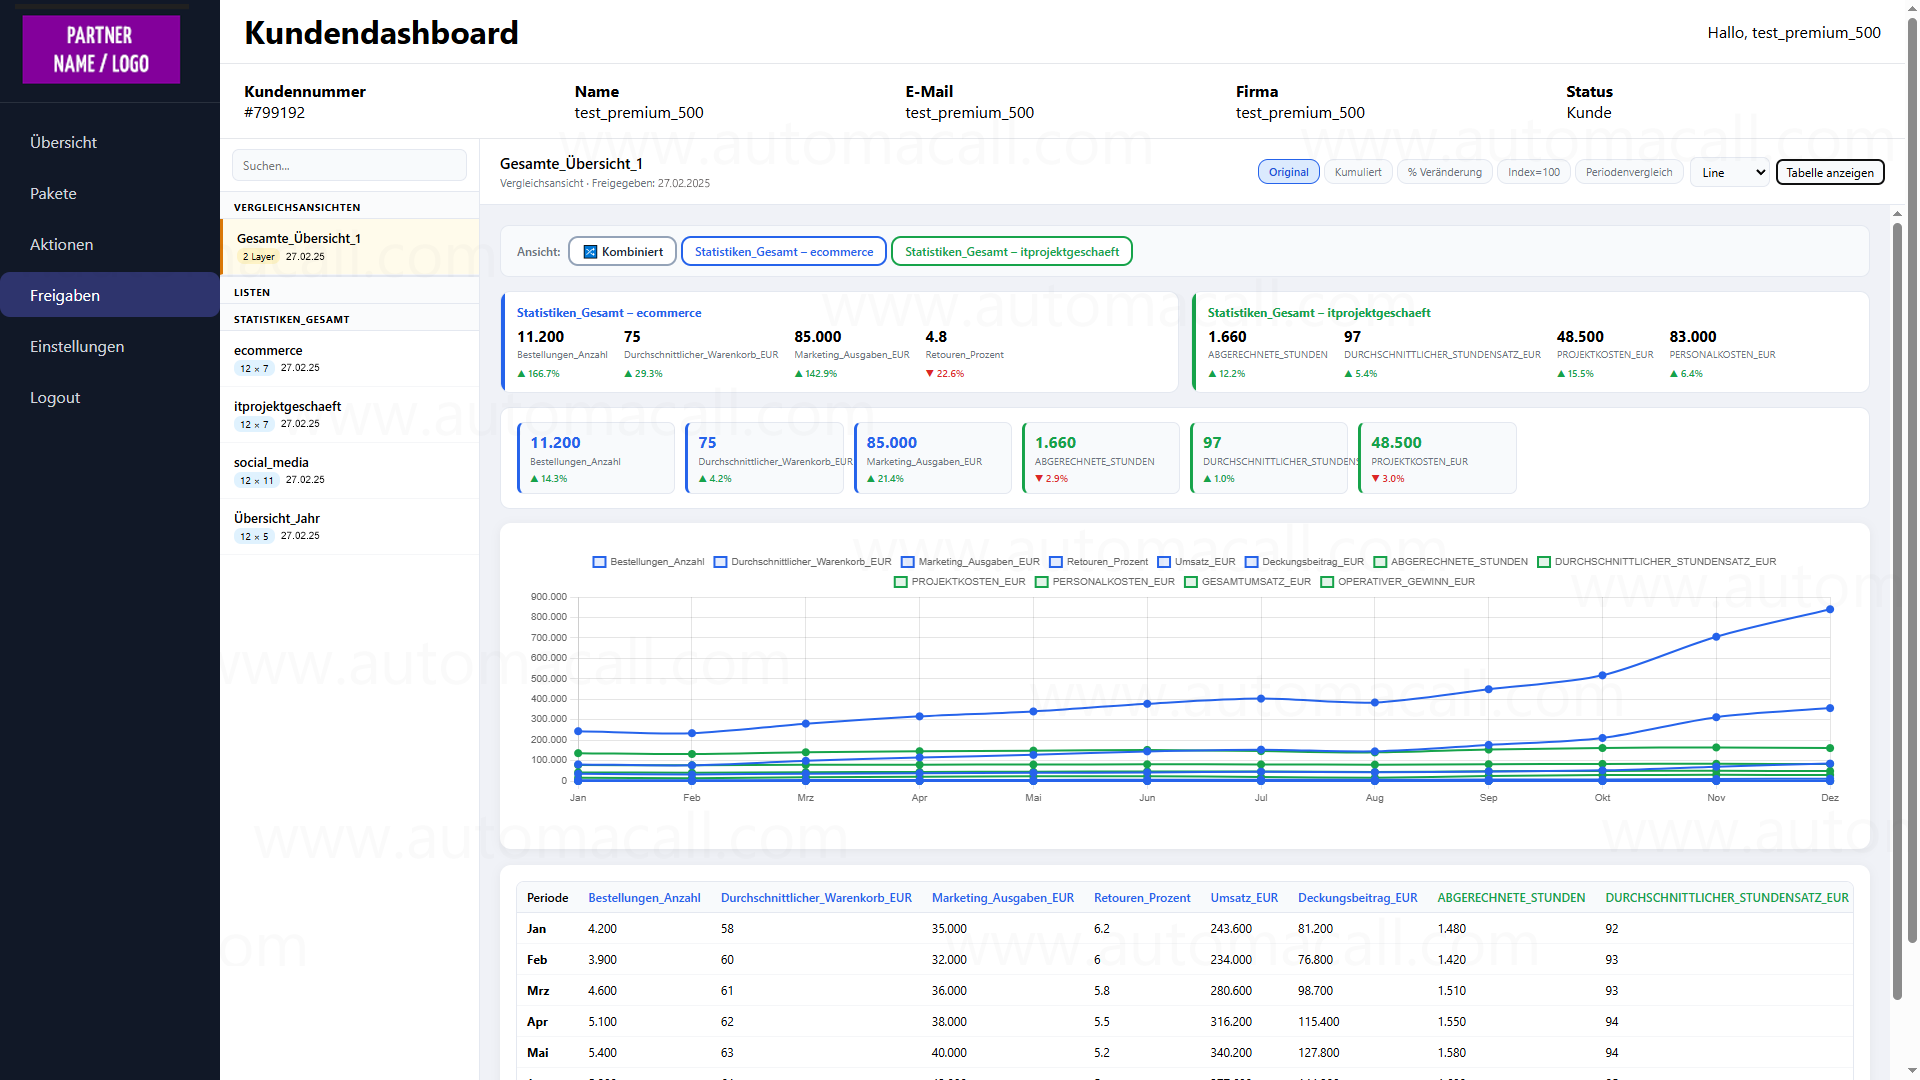Disable the Retouren_Prozent series in the chart legend
This screenshot has width=1920, height=1080.
click(x=1056, y=562)
